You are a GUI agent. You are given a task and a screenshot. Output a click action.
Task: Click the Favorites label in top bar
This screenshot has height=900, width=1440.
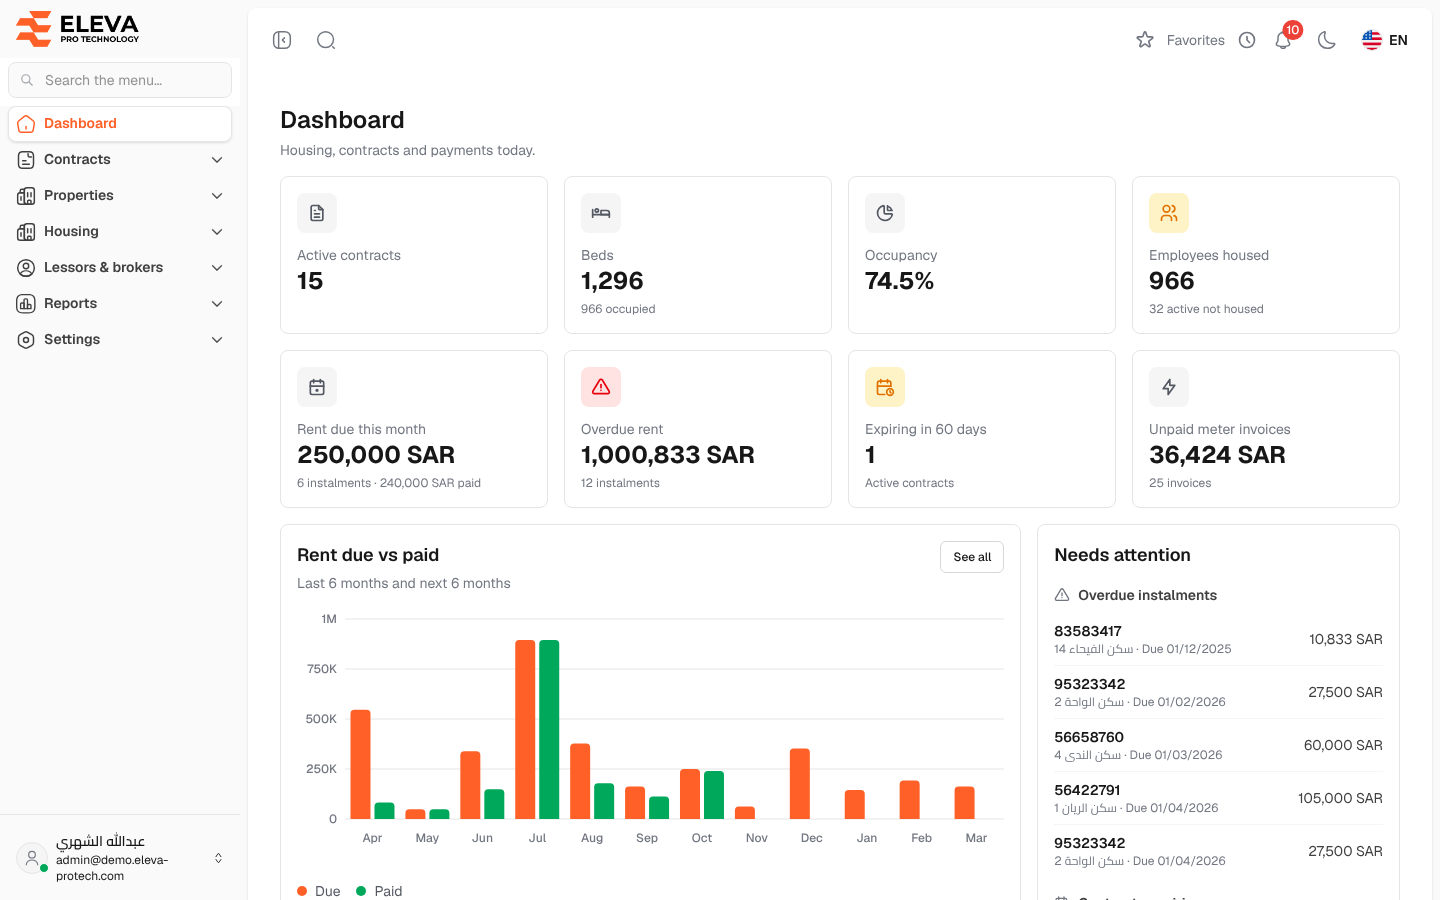[x=1195, y=40]
